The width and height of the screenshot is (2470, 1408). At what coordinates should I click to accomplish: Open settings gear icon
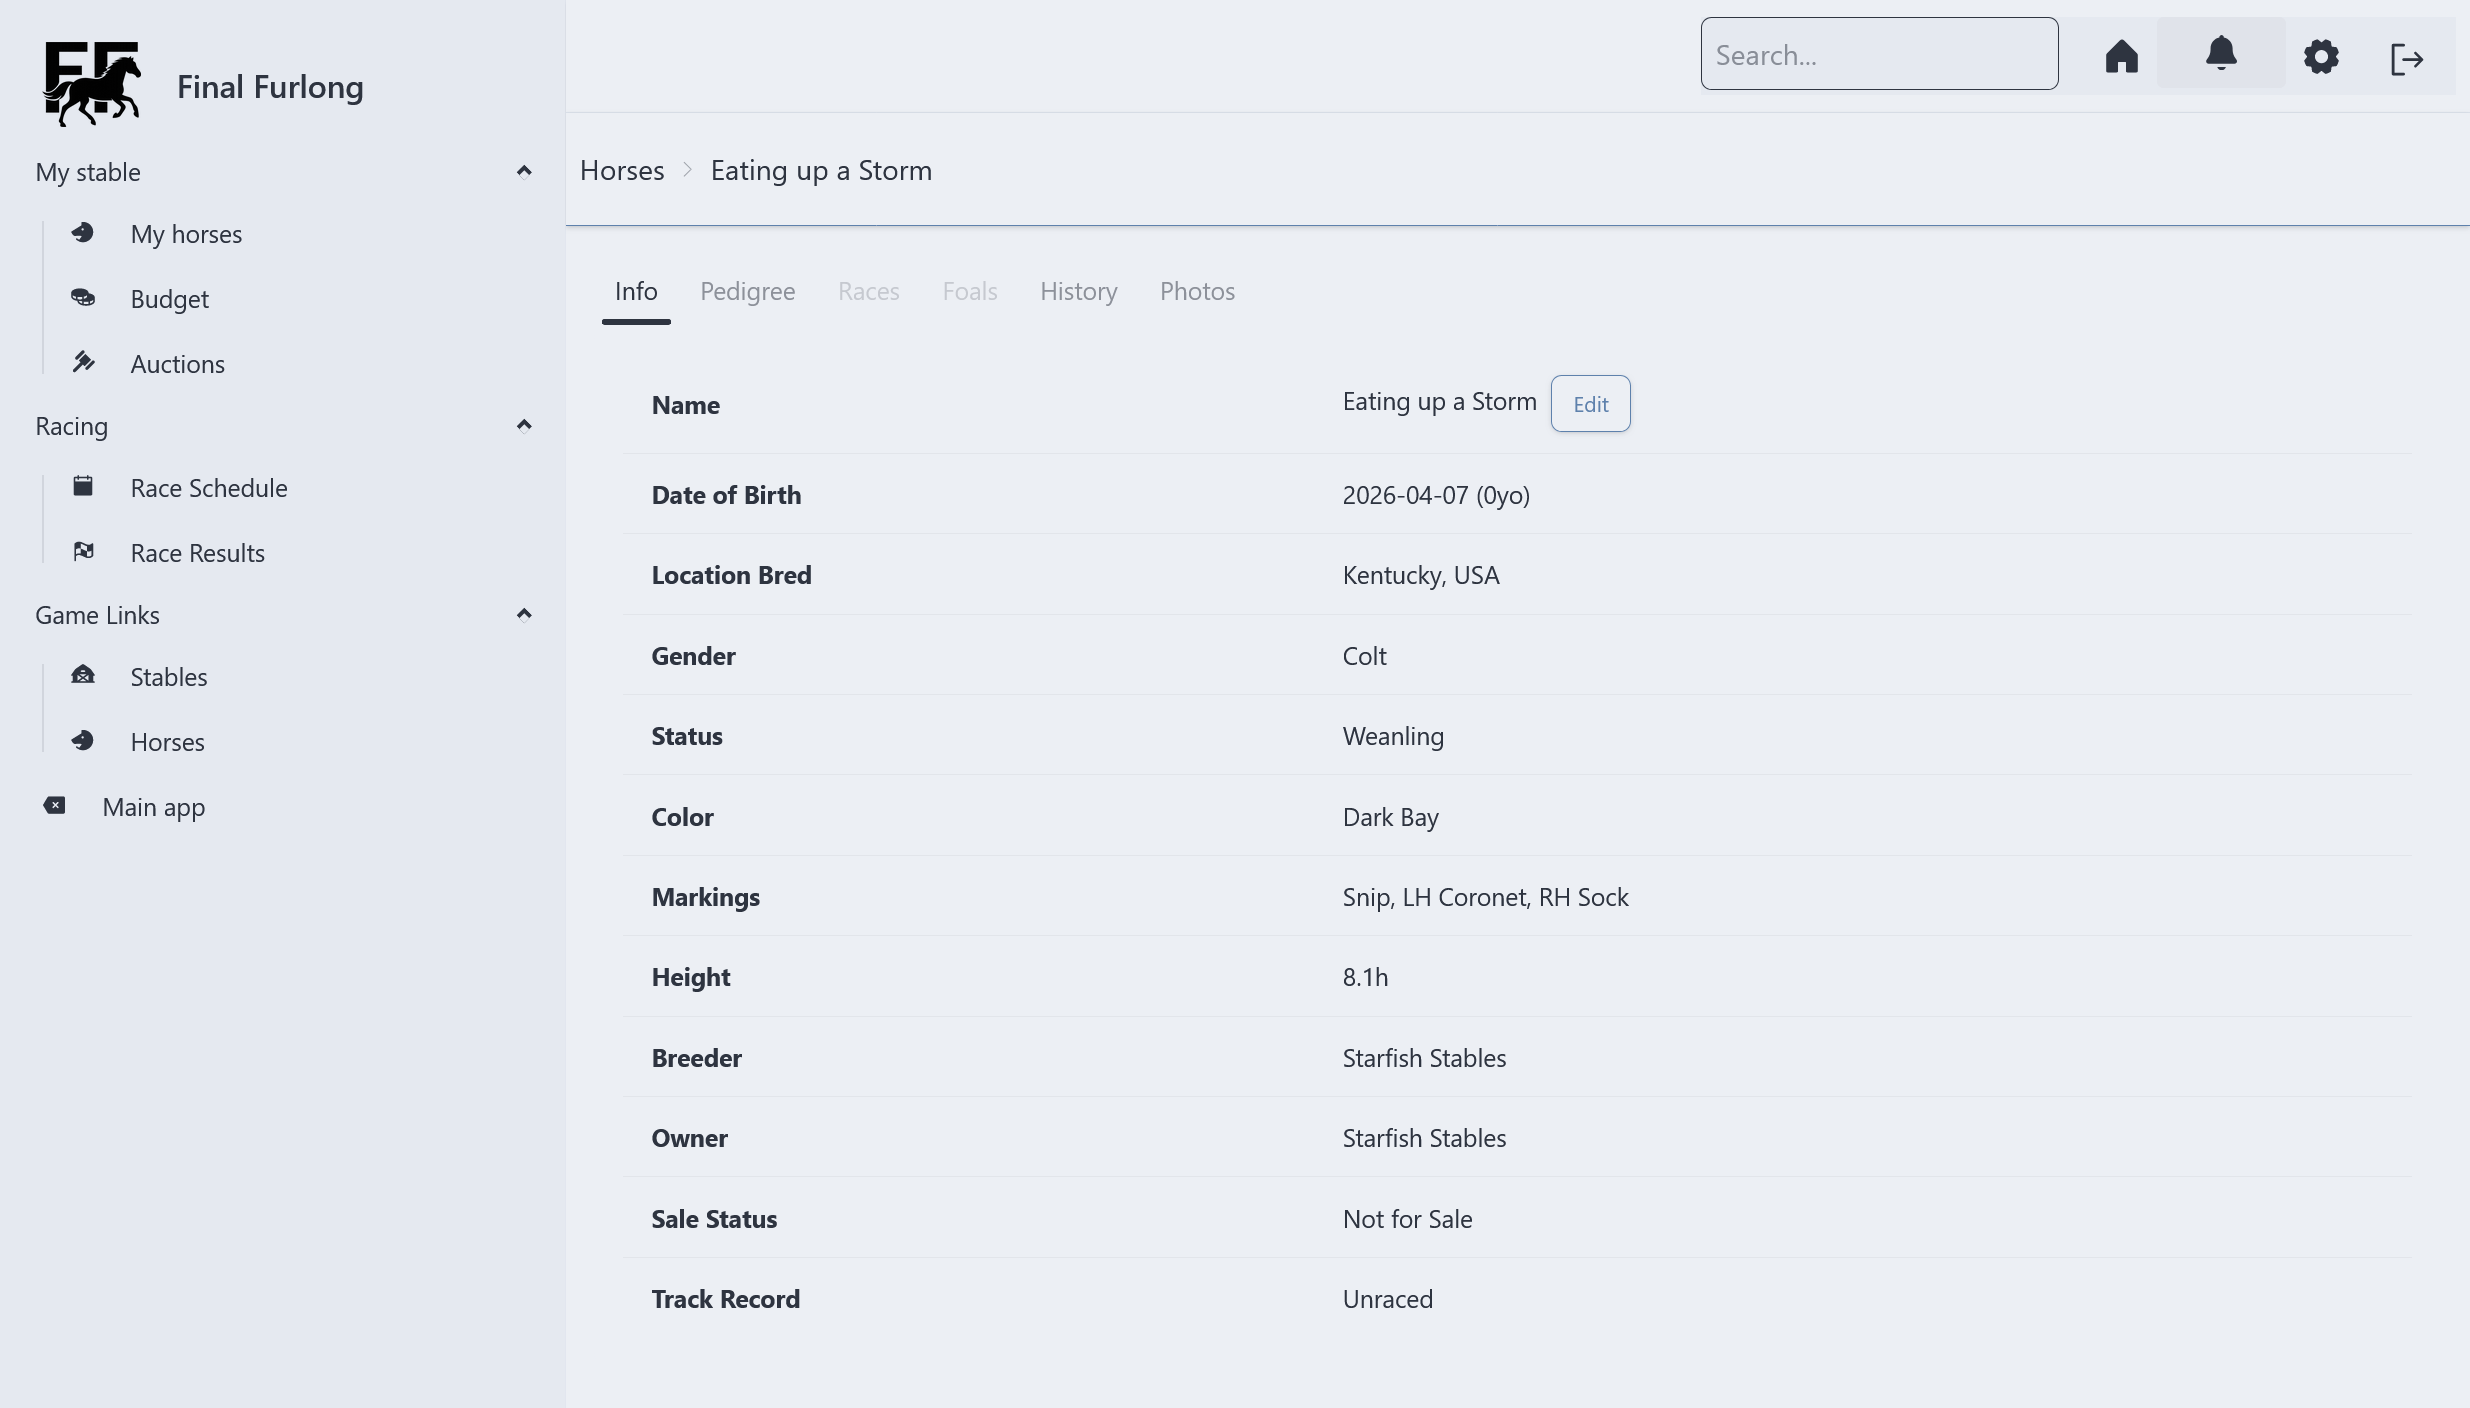[x=2321, y=57]
